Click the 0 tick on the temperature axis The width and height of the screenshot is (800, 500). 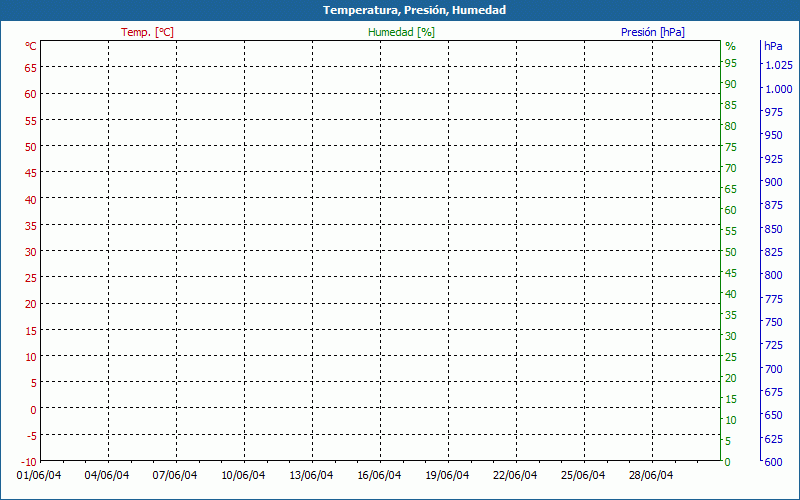pyautogui.click(x=34, y=409)
